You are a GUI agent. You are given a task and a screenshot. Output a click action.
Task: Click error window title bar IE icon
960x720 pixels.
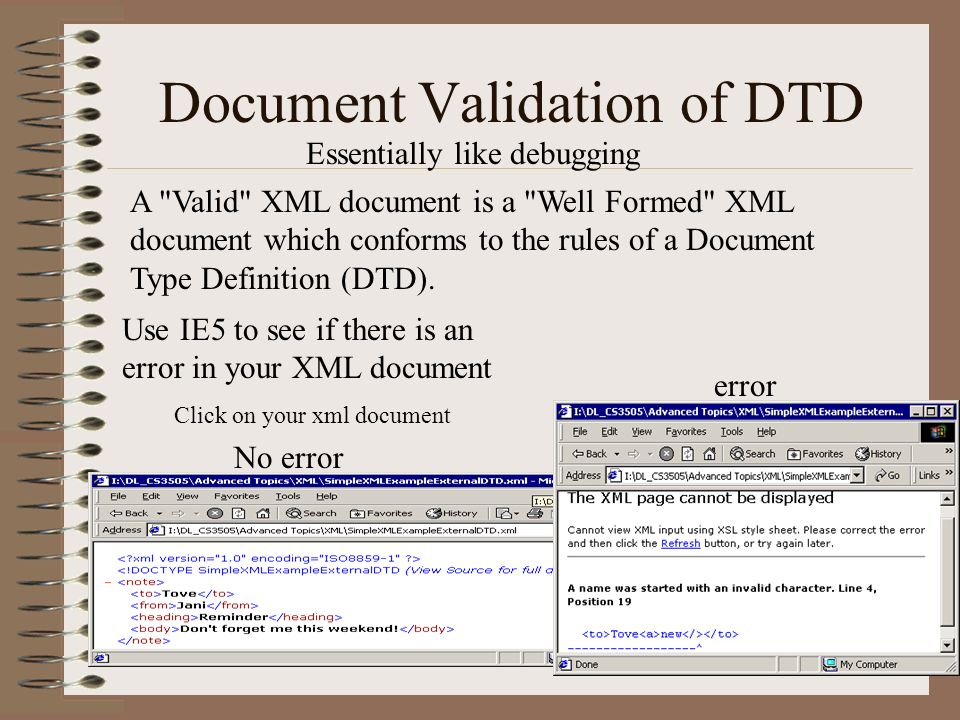[x=565, y=411]
